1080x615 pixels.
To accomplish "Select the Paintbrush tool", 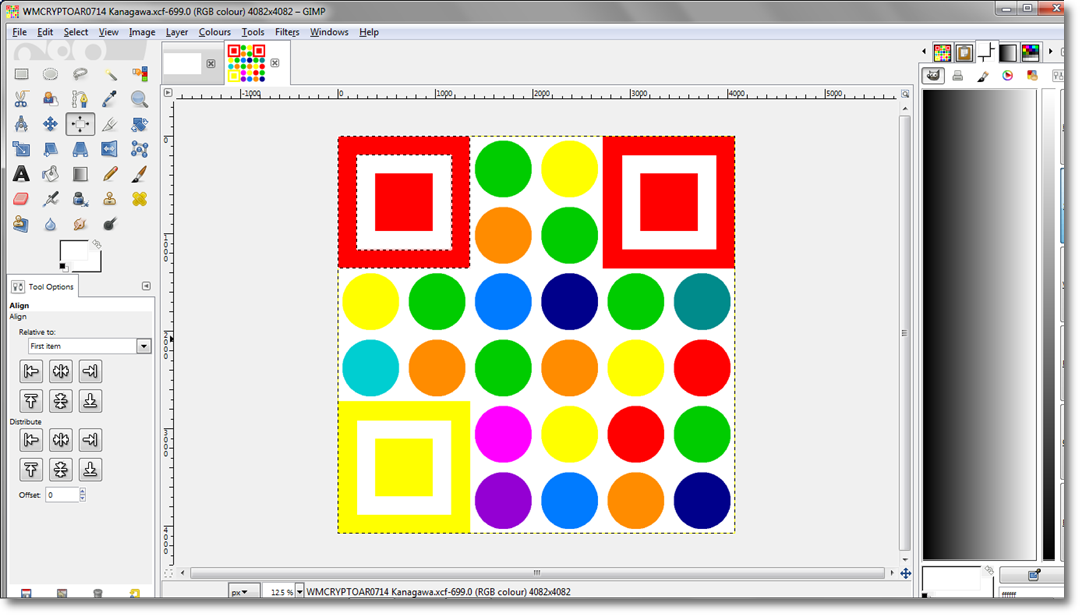I will (x=140, y=174).
